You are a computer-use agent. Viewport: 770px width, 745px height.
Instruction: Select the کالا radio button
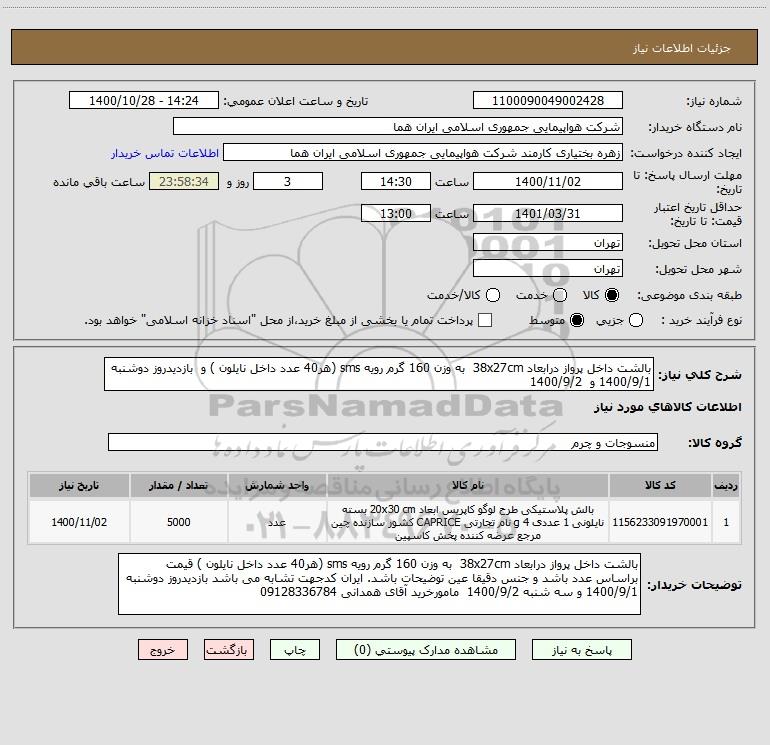(x=612, y=295)
